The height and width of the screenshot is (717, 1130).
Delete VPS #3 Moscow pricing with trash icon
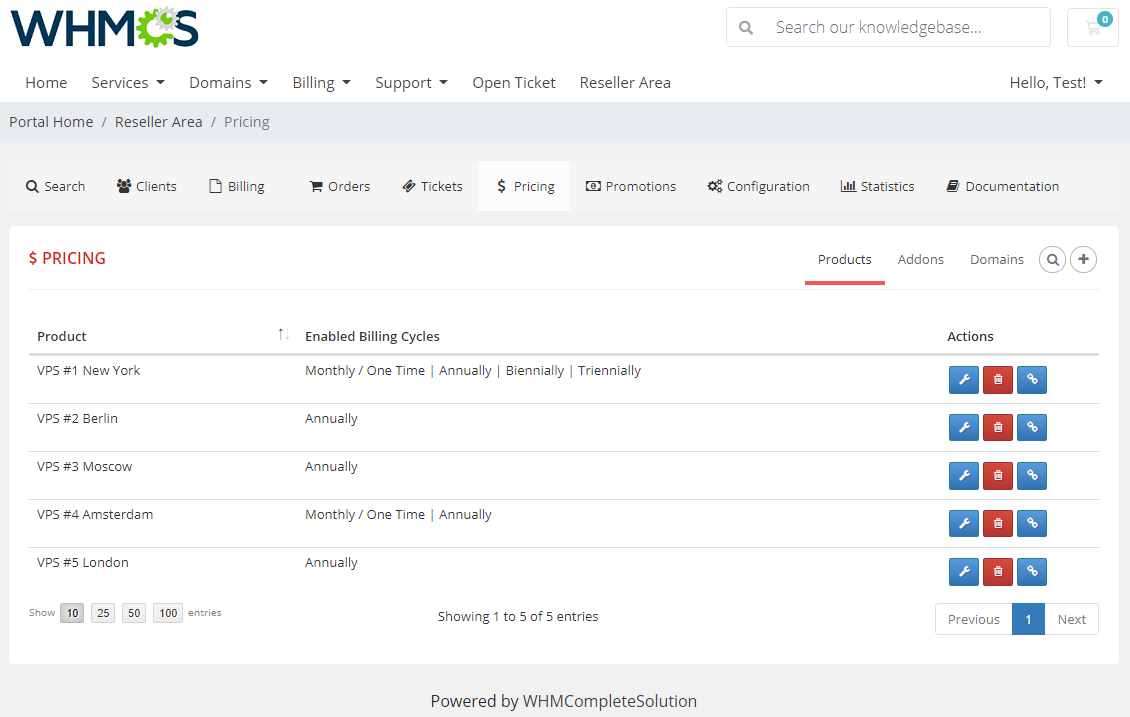997,476
